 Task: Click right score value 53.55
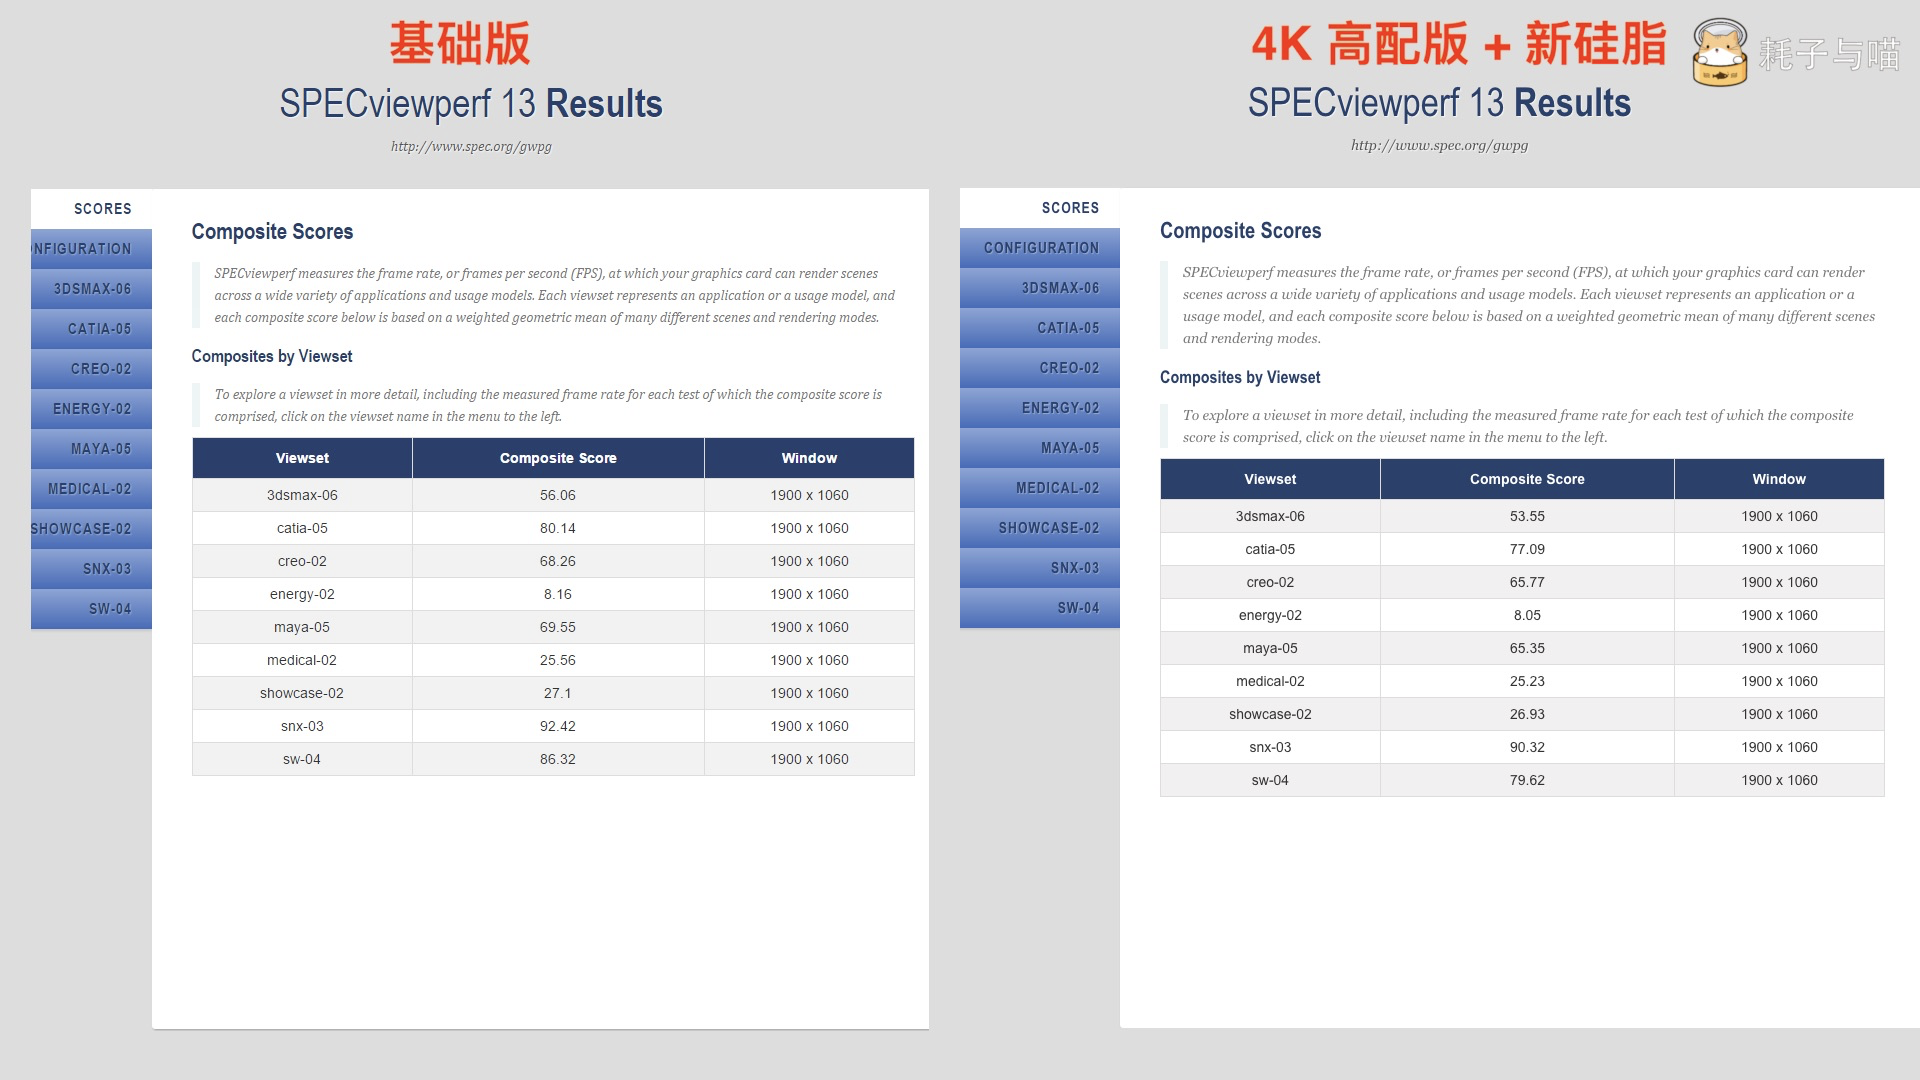click(1527, 516)
